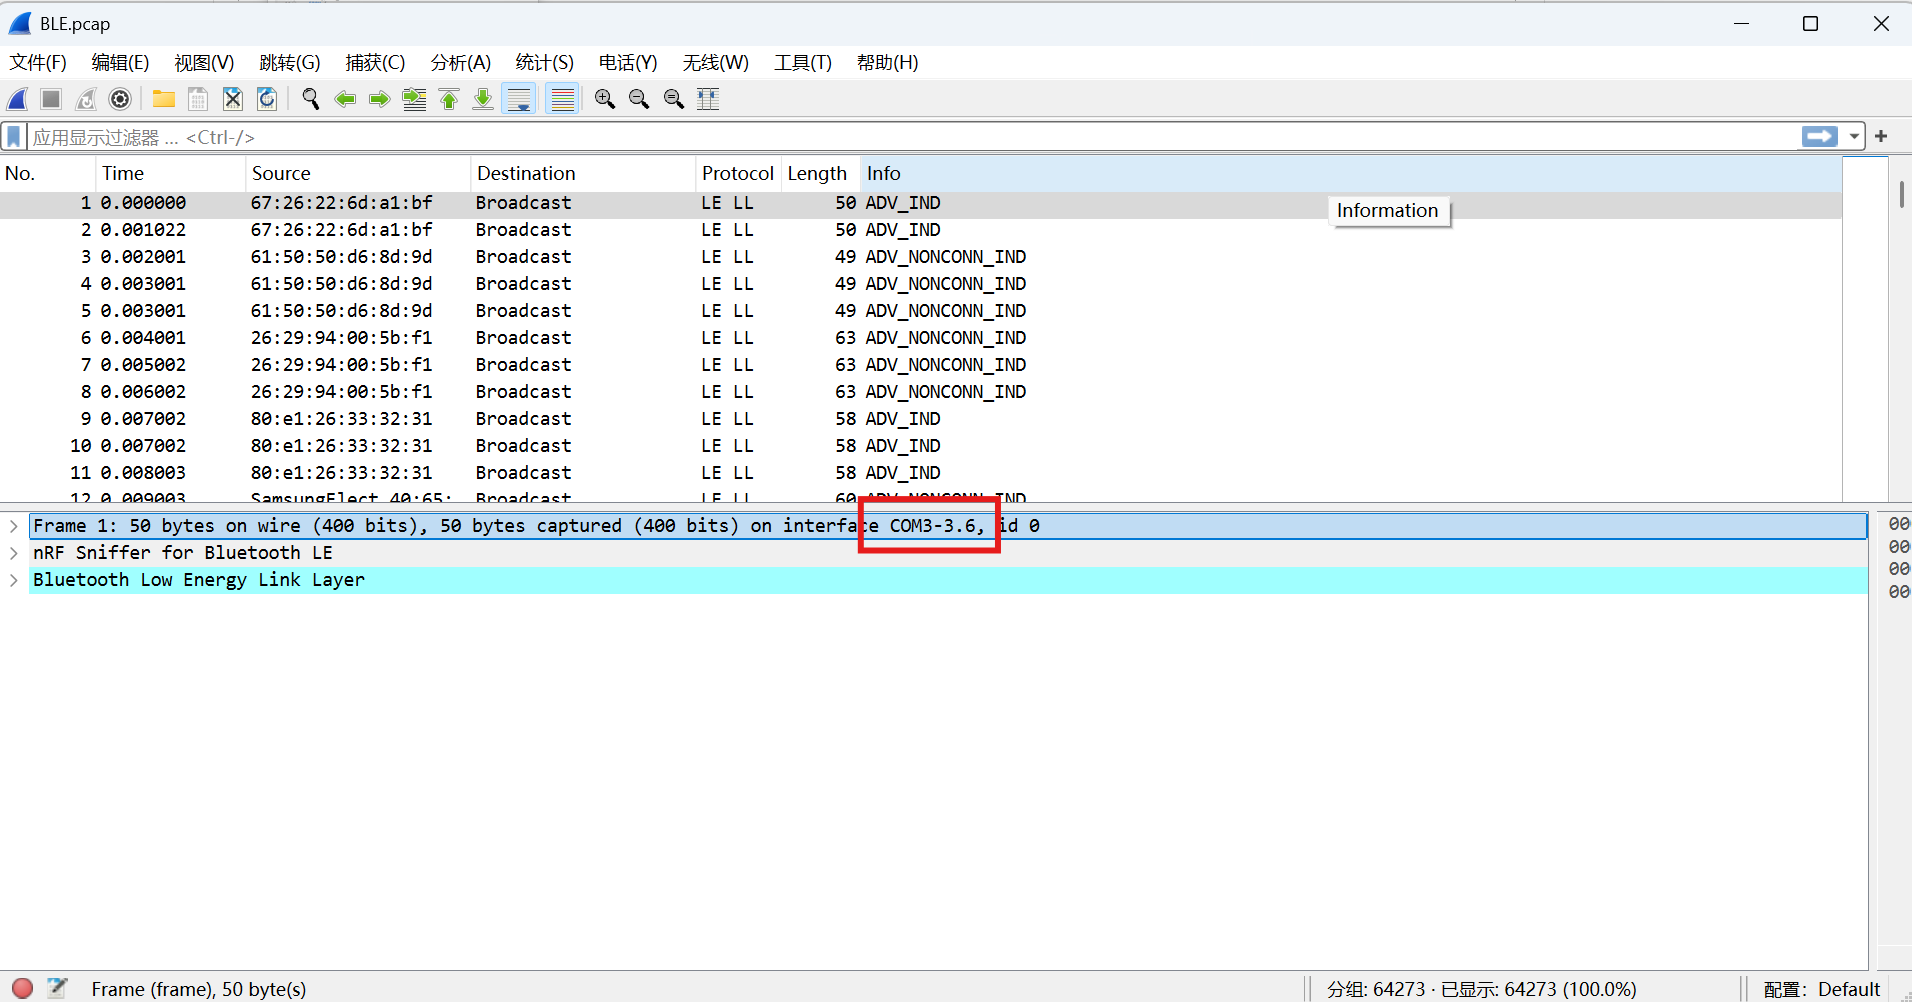
Task: Open a capture file with folder icon
Action: click(164, 99)
